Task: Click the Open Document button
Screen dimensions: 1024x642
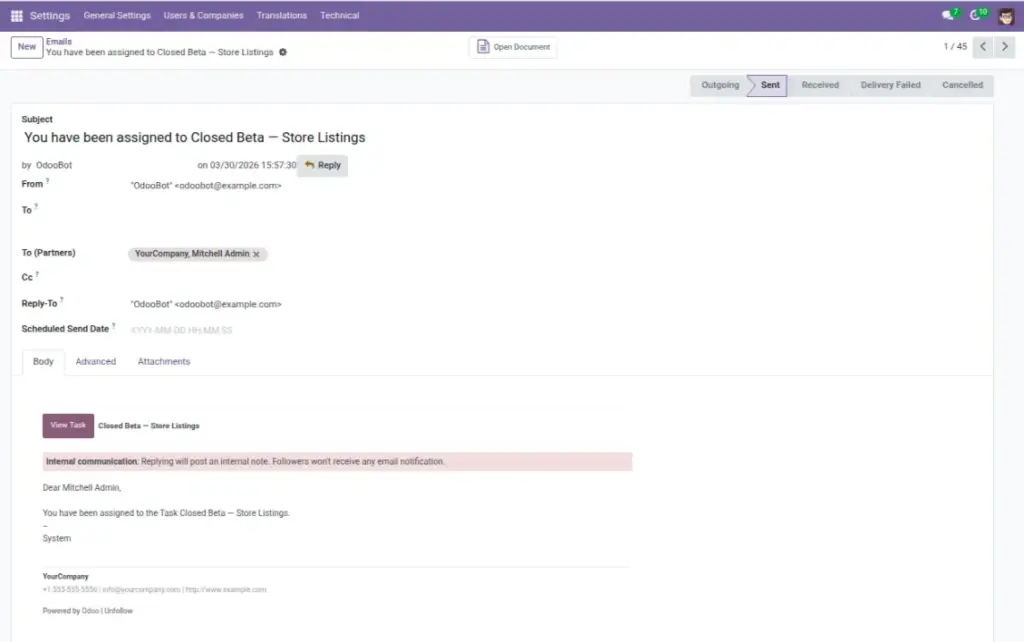Action: 513,47
